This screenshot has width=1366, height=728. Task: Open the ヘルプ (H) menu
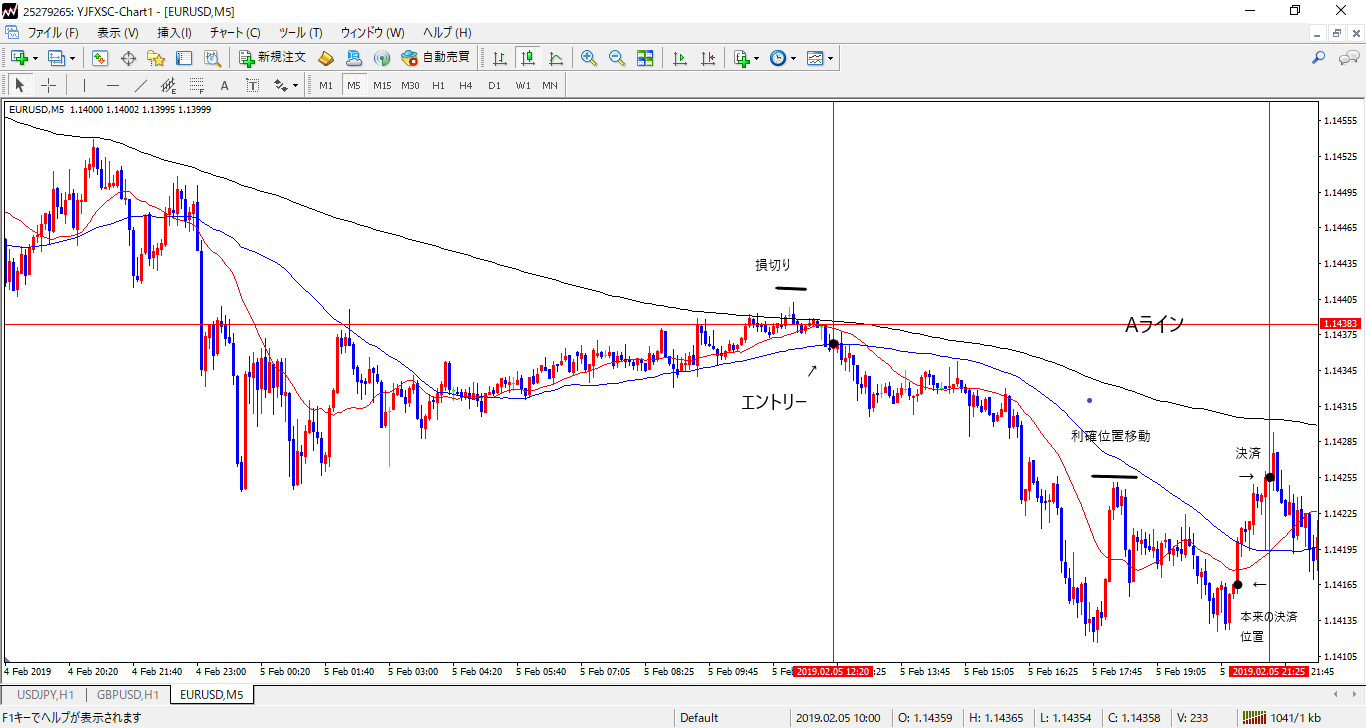pos(447,32)
